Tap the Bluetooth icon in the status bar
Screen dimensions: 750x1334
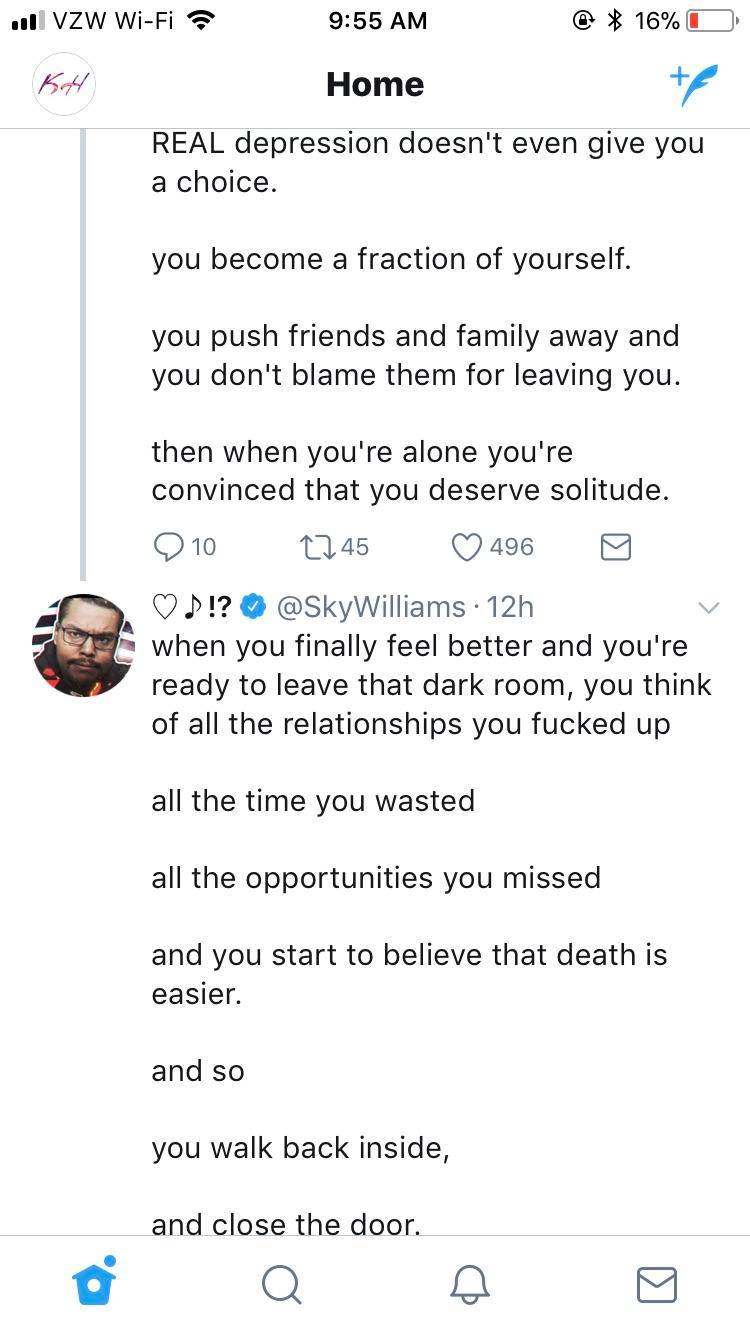613,18
